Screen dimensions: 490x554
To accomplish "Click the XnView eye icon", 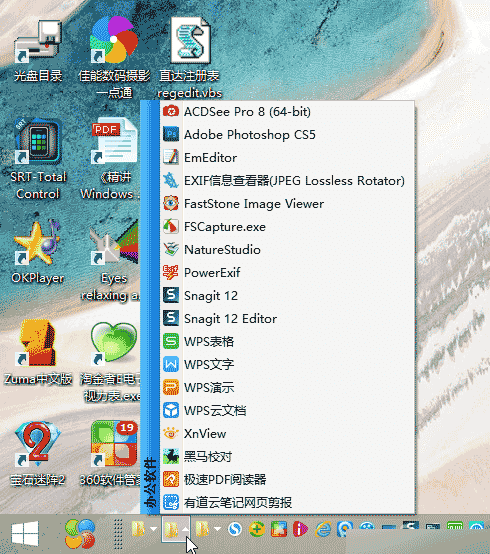I will pyautogui.click(x=171, y=434).
